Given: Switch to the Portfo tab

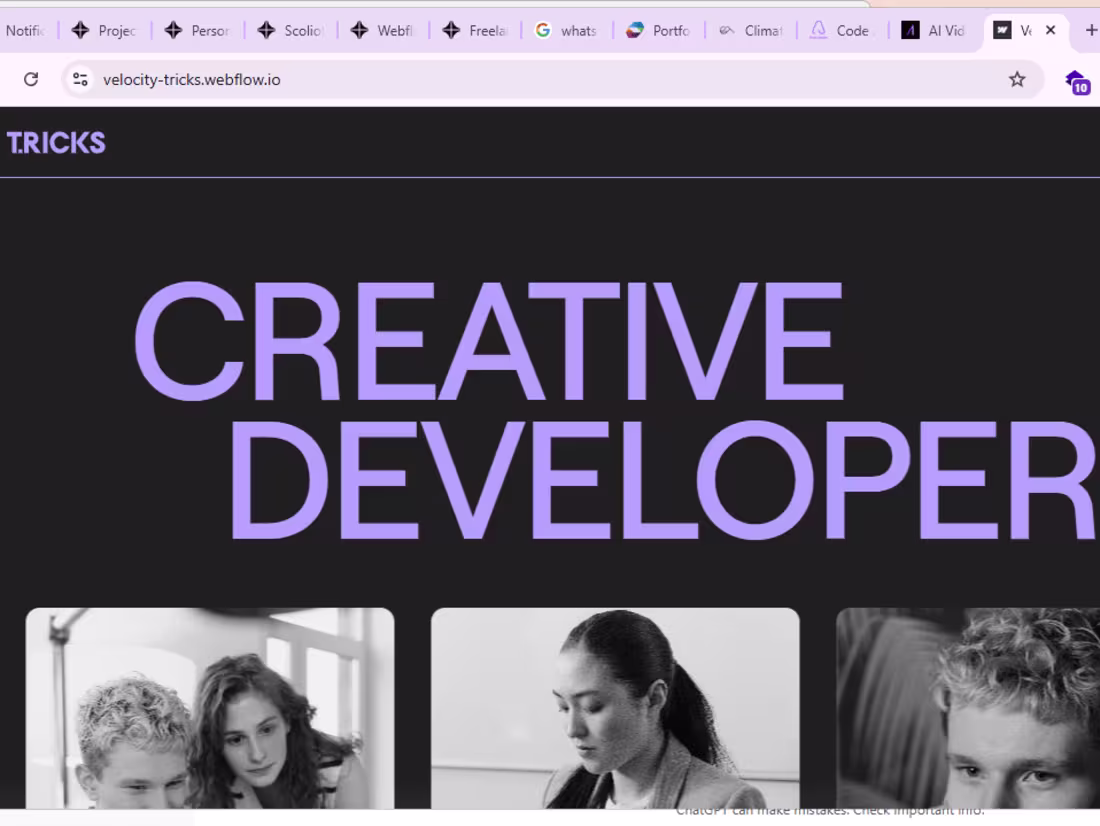Looking at the screenshot, I should [658, 31].
